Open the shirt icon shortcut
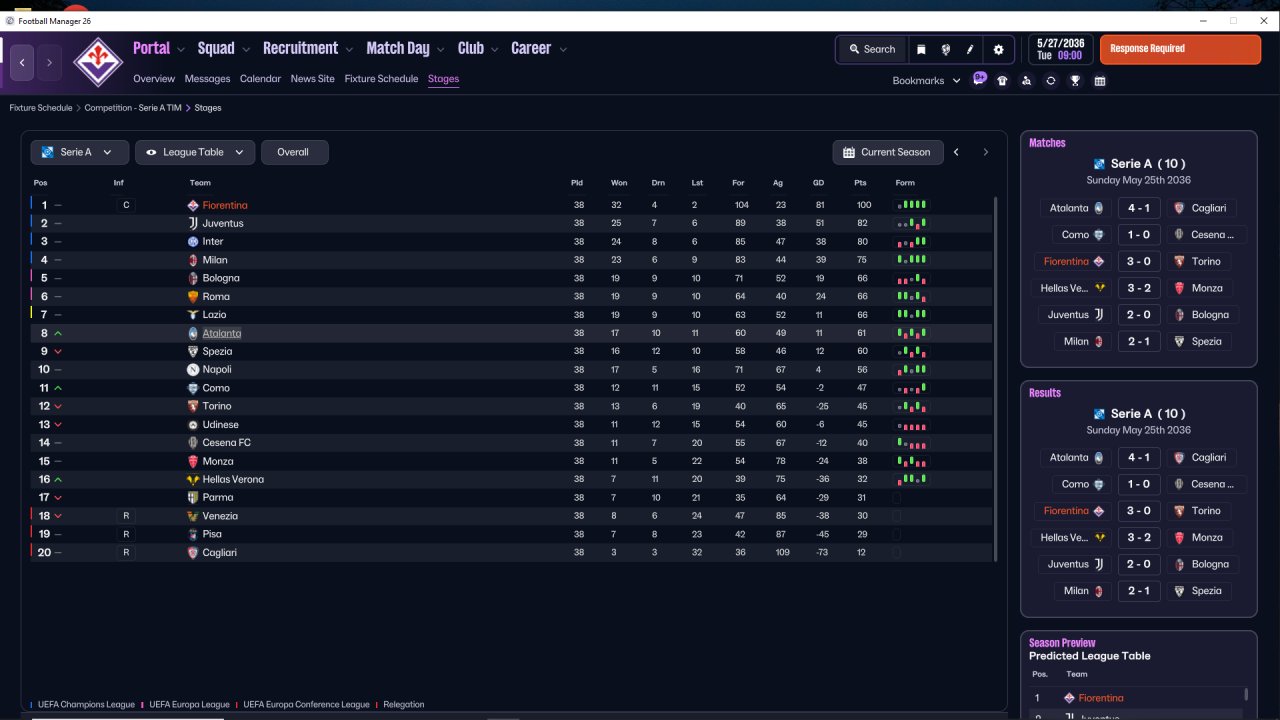This screenshot has width=1280, height=720. [1003, 81]
